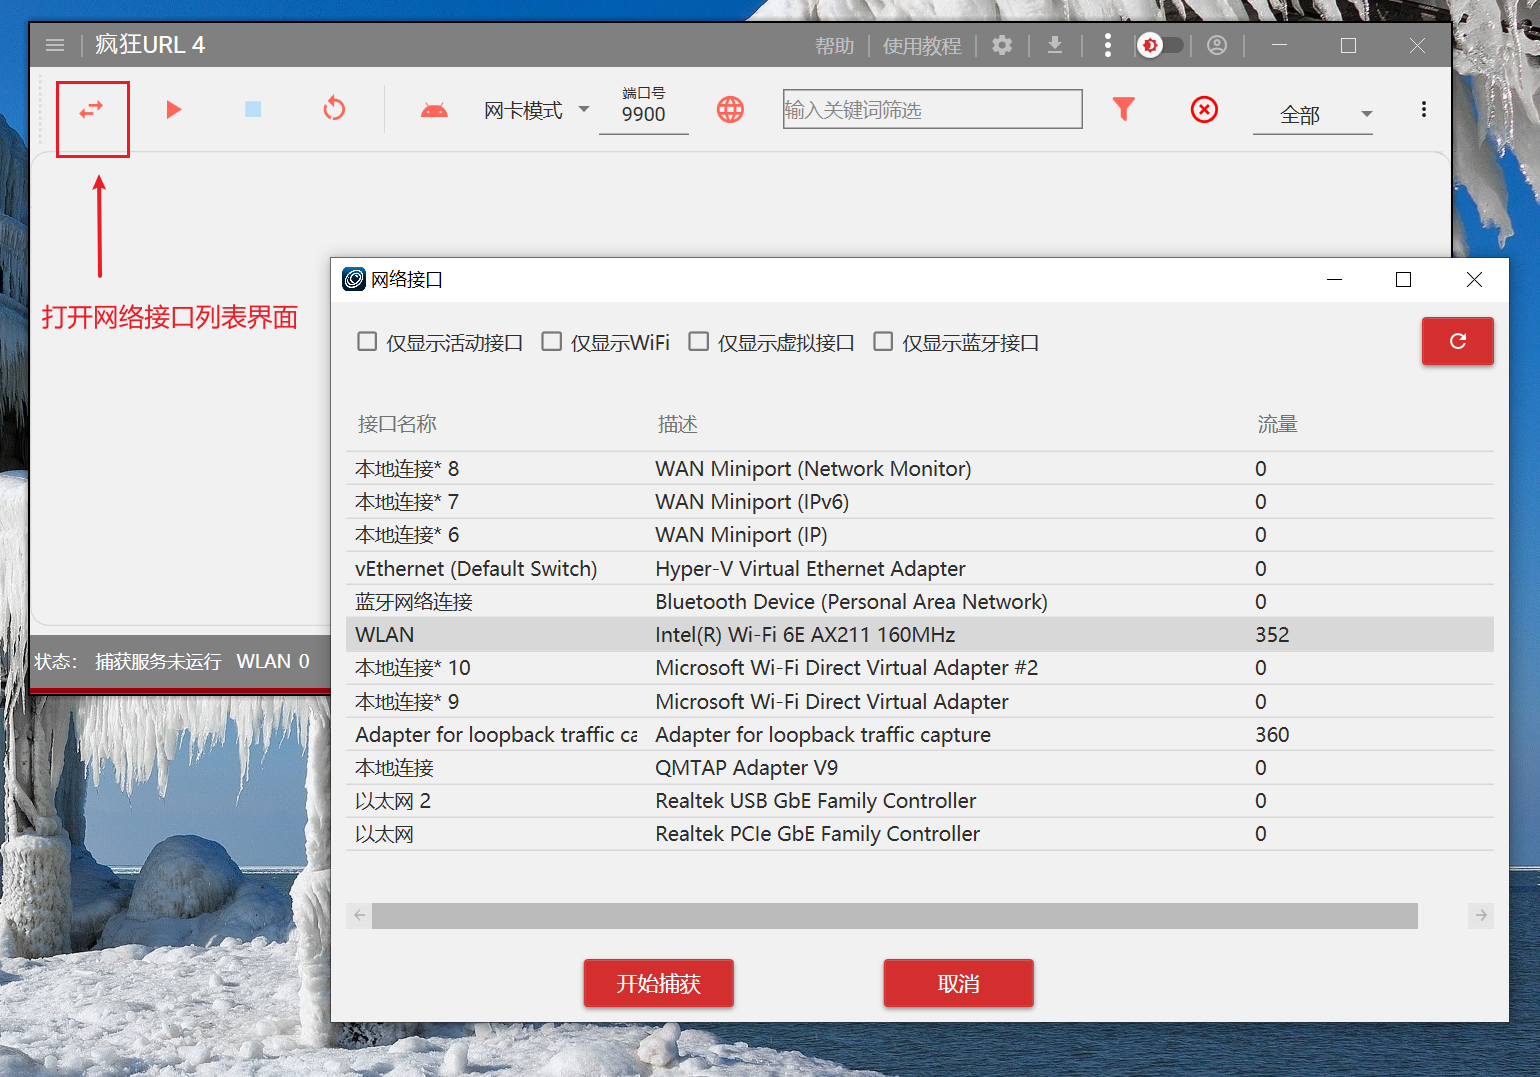Enable 仅显示活动接口 checkbox
The image size is (1540, 1077).
click(367, 342)
